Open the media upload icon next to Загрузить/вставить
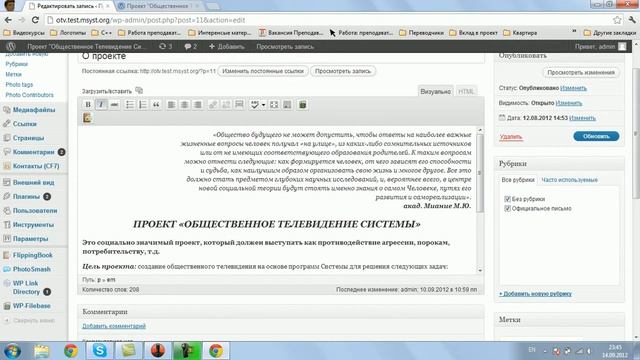 [x=139, y=90]
